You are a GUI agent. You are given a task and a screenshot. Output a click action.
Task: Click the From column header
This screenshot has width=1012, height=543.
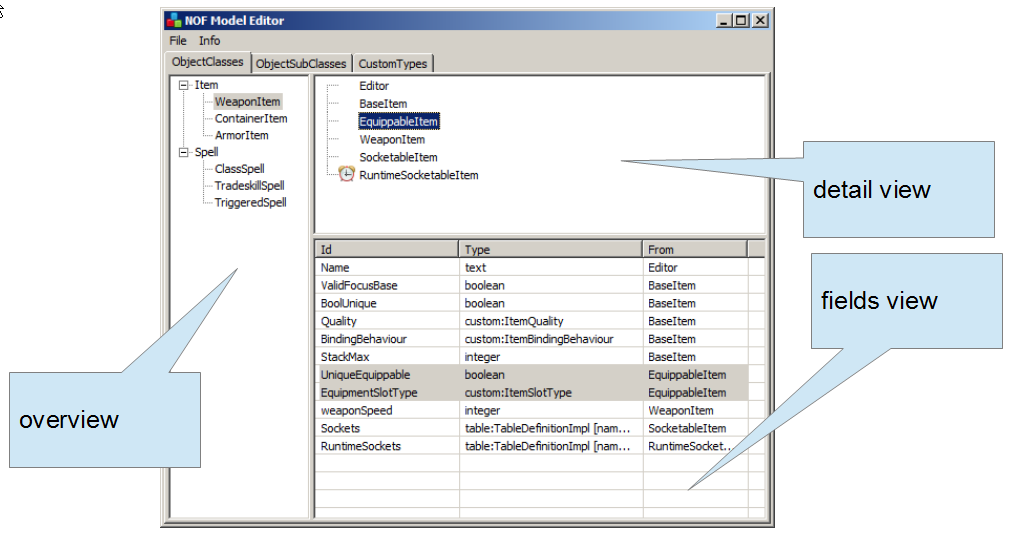[x=694, y=250]
